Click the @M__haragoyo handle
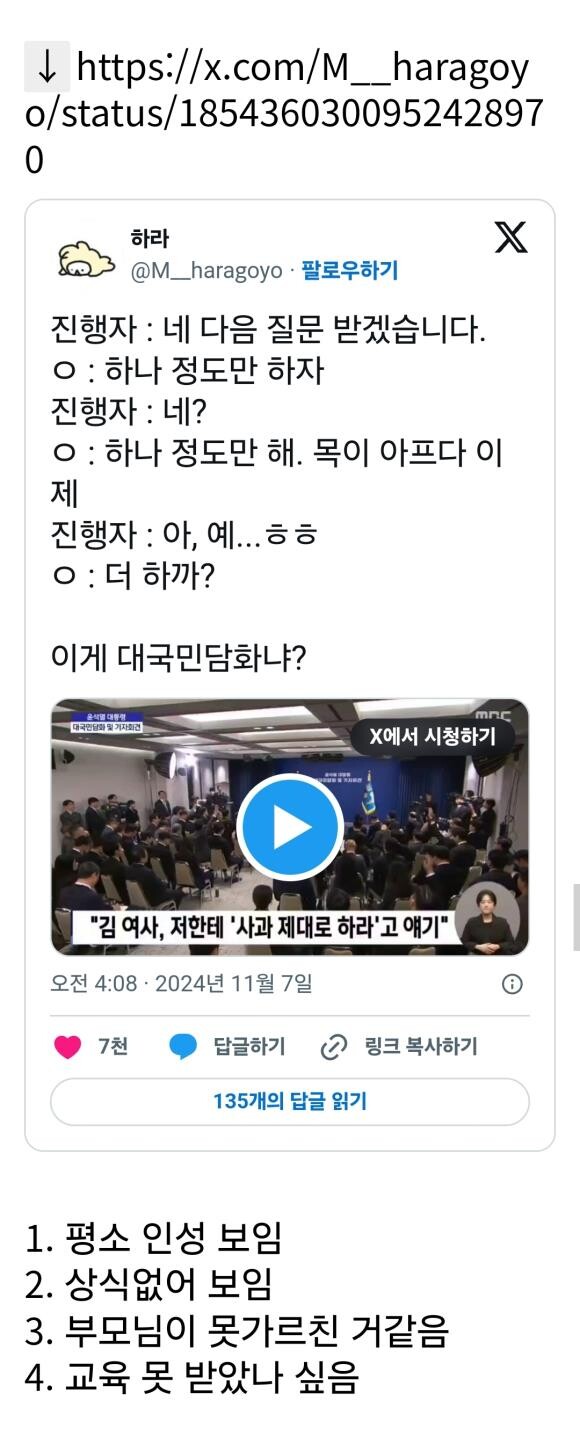The width and height of the screenshot is (580, 1444). point(206,271)
